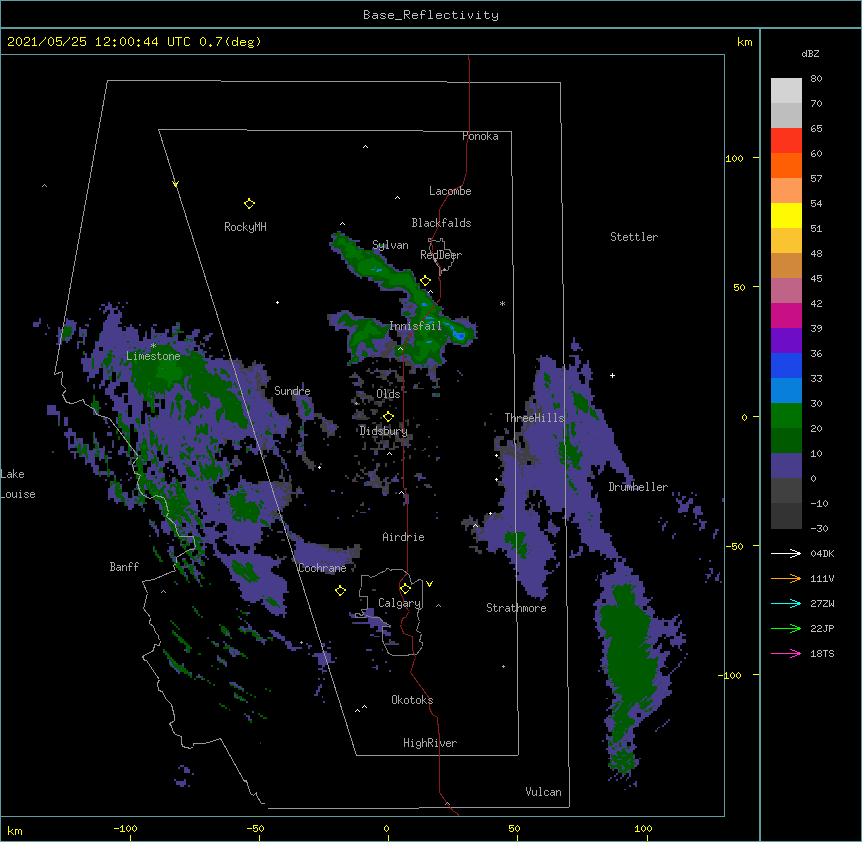Click the HighRiver label
This screenshot has height=842, width=862.
coord(430,743)
